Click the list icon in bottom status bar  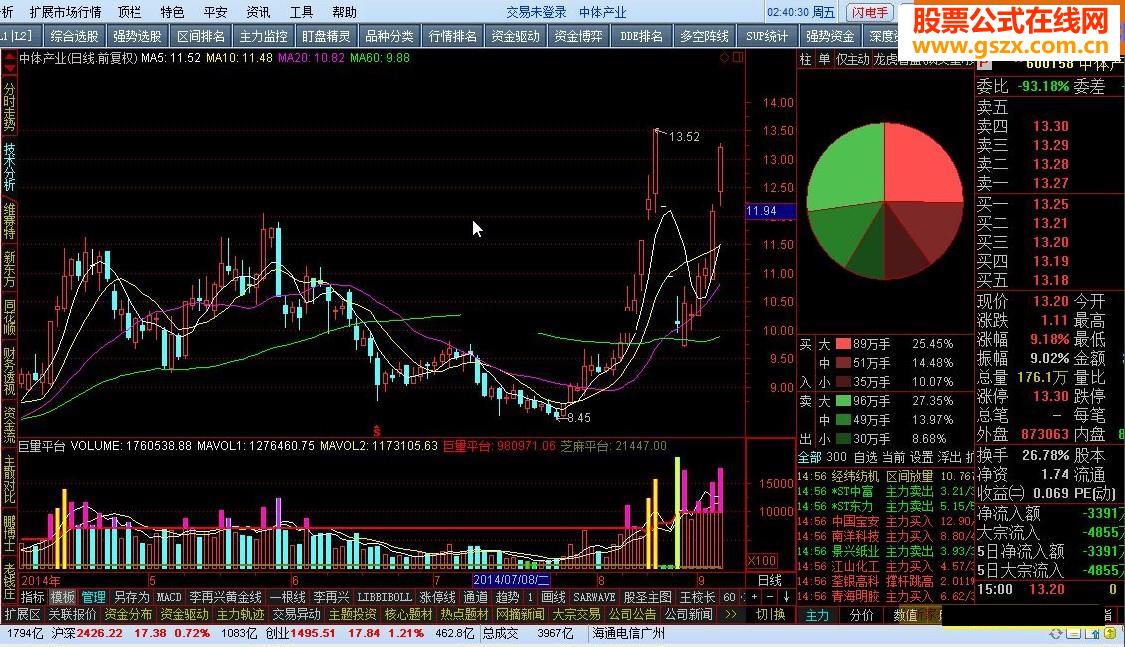click(x=1073, y=634)
